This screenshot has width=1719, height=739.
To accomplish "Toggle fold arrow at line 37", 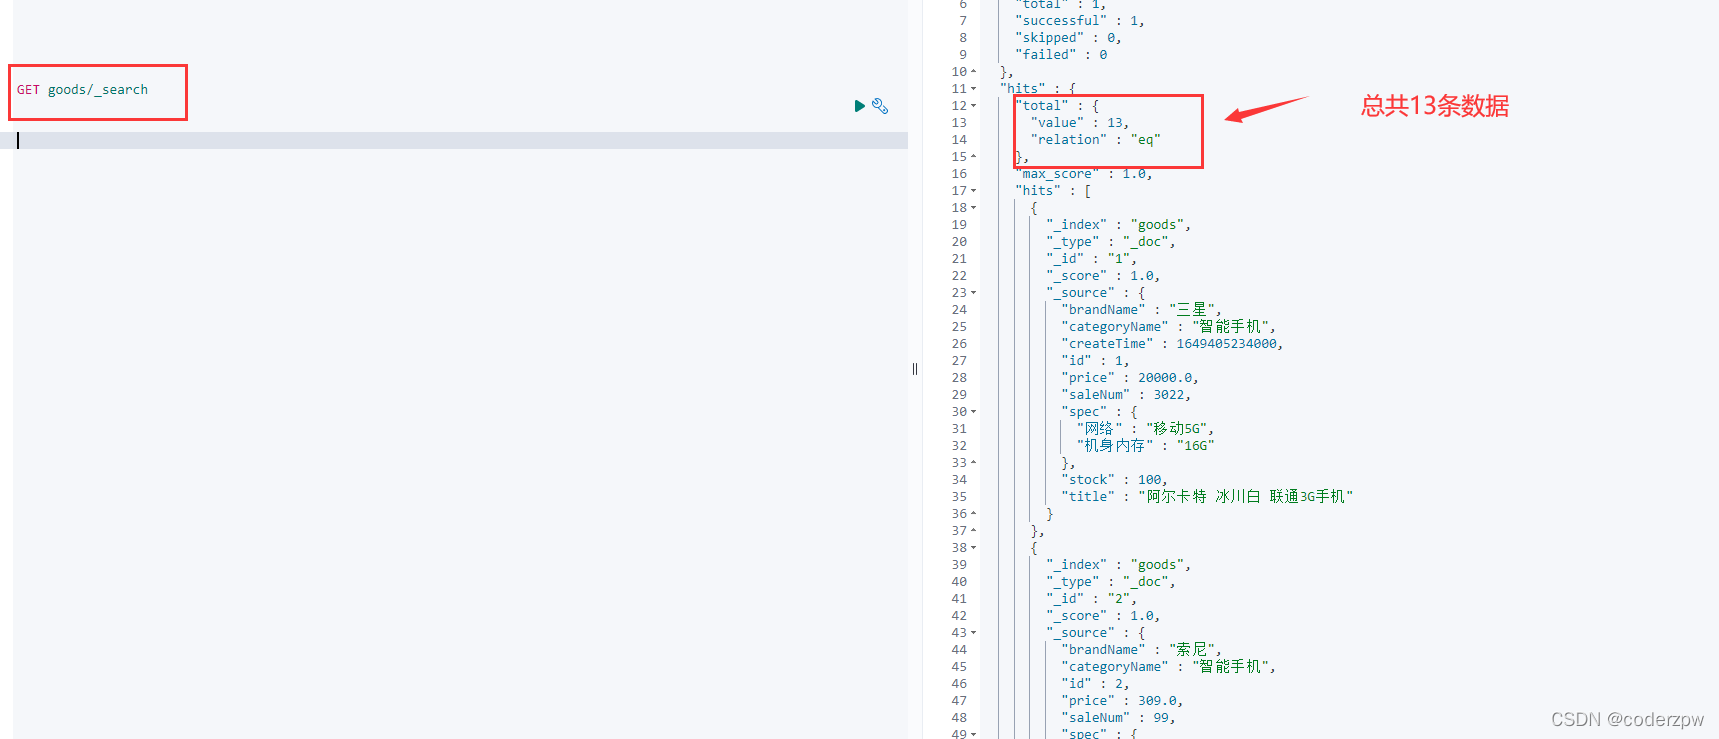I will pyautogui.click(x=974, y=531).
